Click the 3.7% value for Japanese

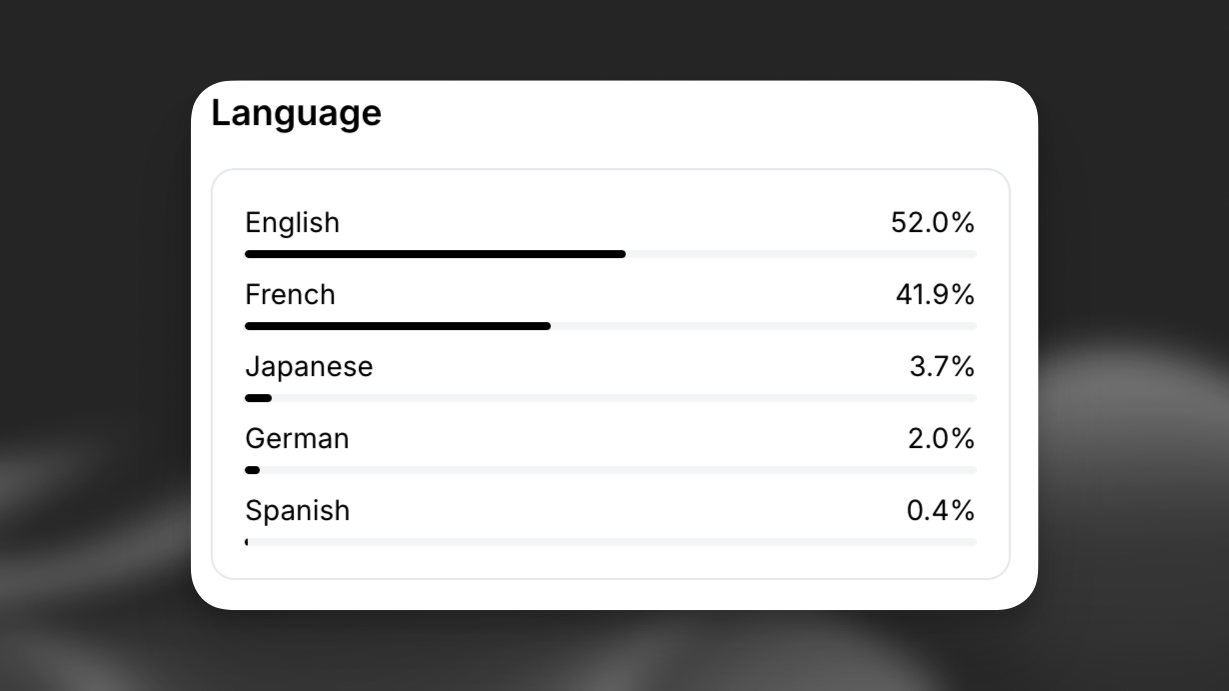click(x=945, y=367)
